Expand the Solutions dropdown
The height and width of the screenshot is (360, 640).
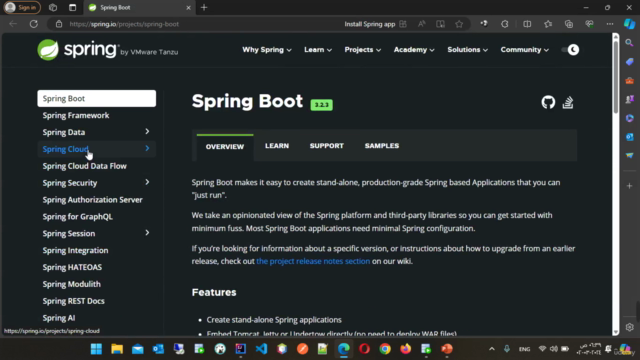click(x=467, y=50)
